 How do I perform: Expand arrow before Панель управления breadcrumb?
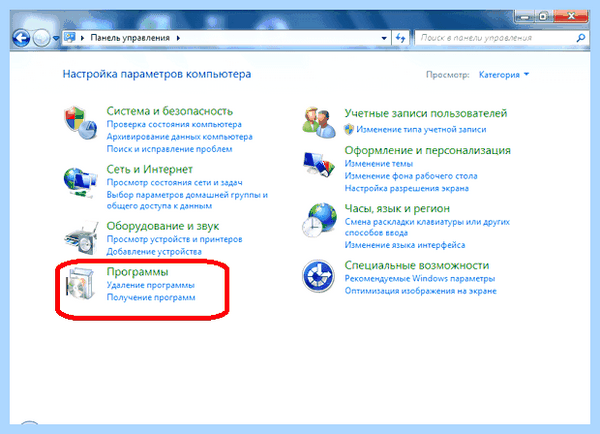[82, 38]
